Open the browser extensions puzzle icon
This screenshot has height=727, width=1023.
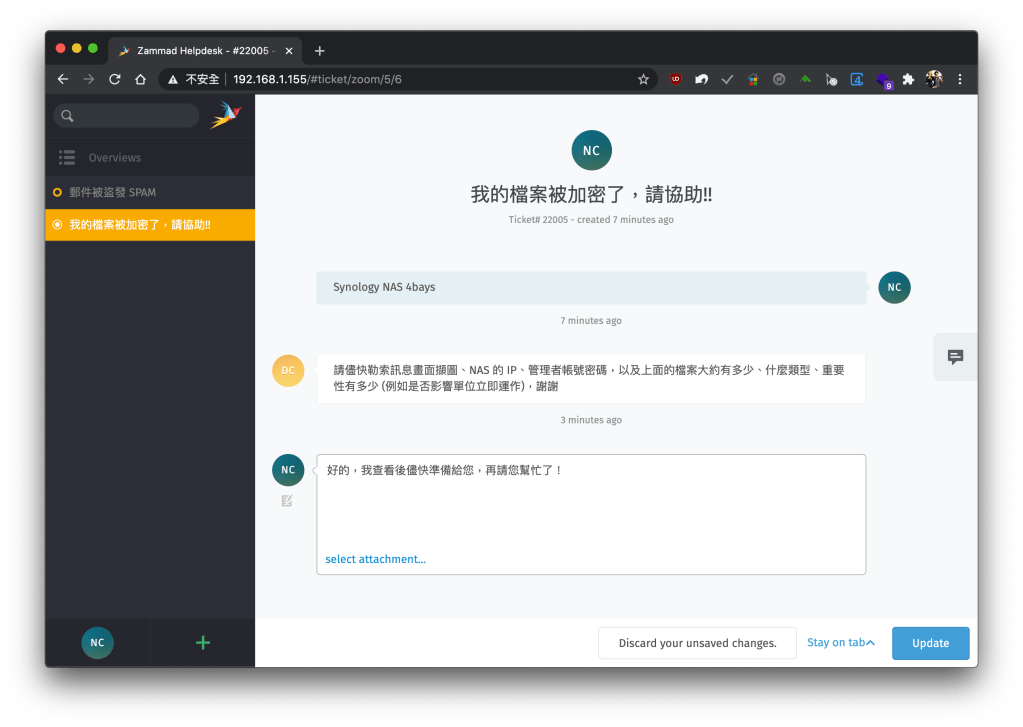908,79
